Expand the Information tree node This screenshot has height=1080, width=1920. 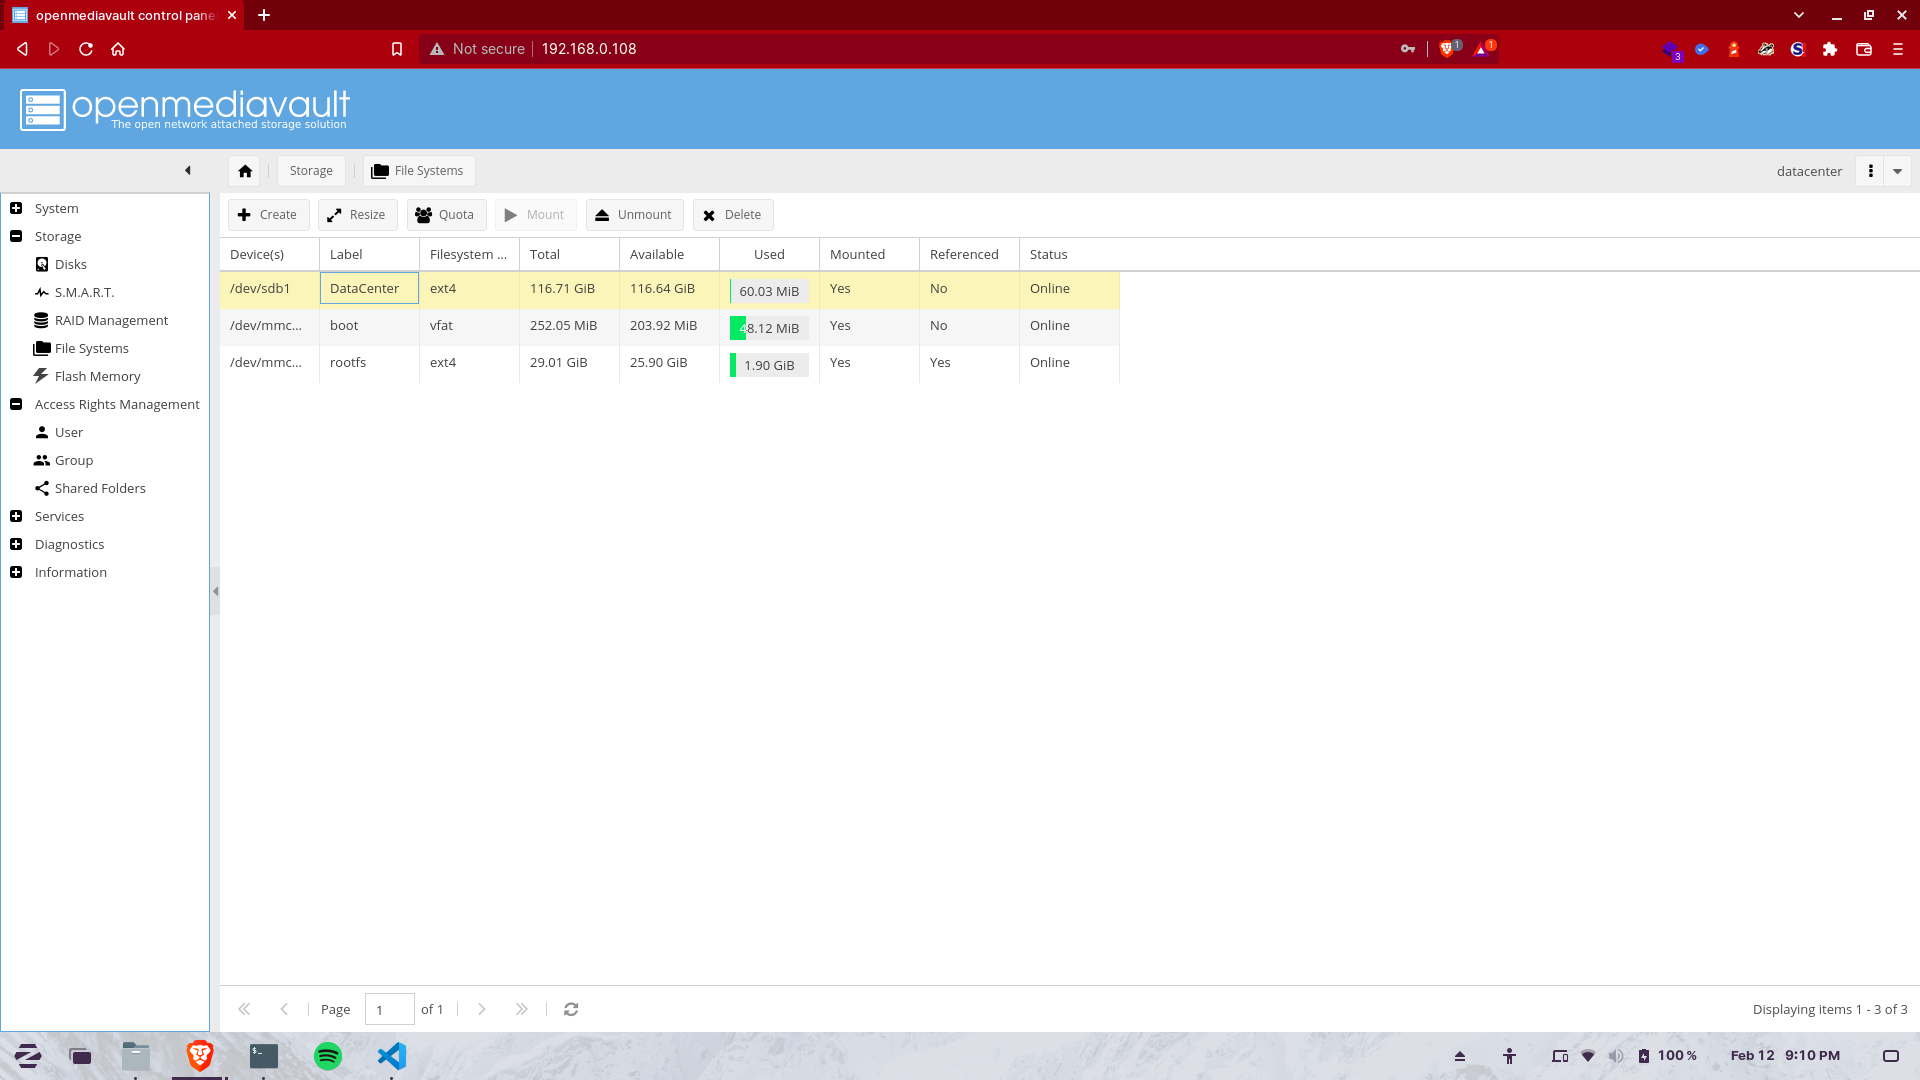(x=16, y=572)
